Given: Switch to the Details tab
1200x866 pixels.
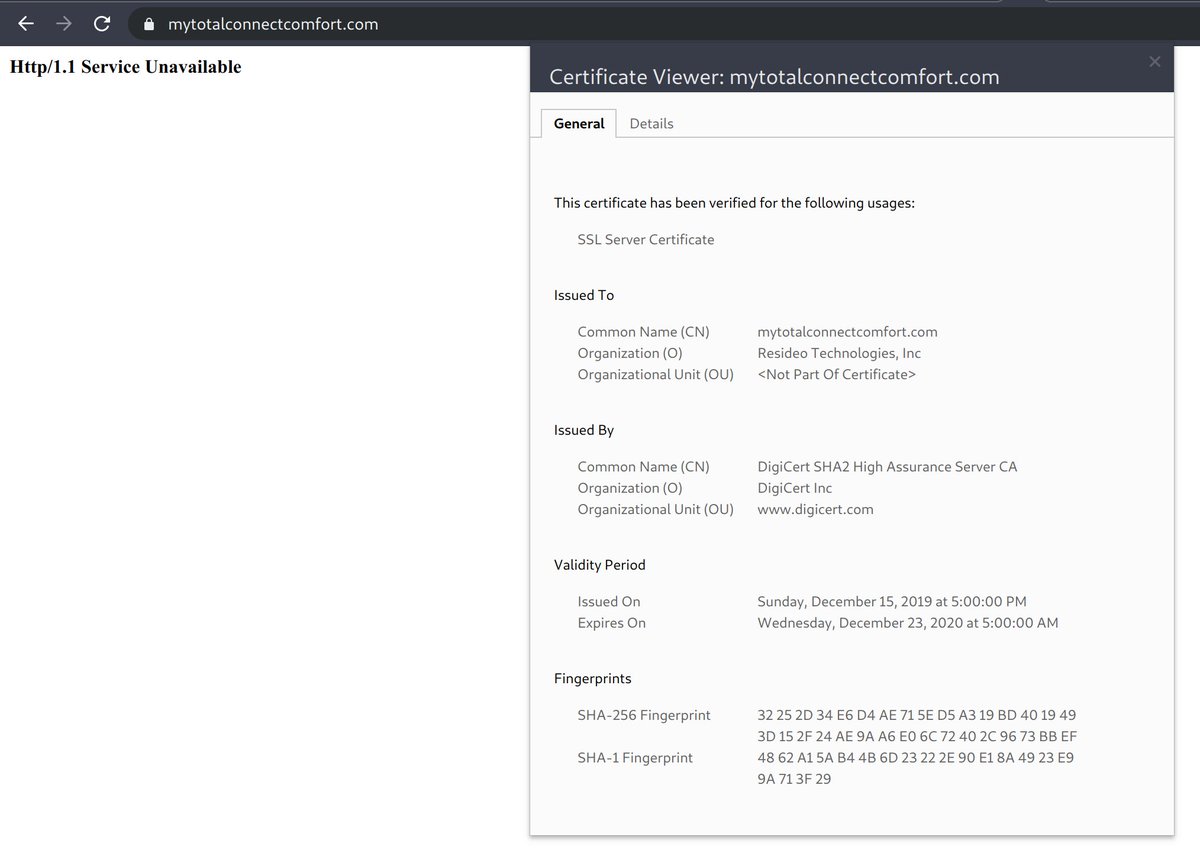Looking at the screenshot, I should click(x=651, y=124).
